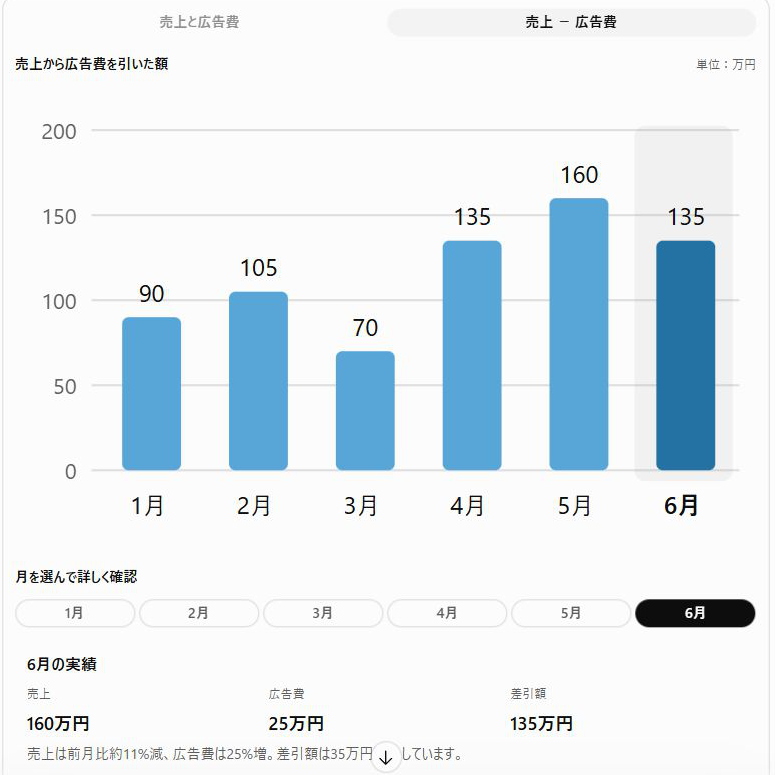The height and width of the screenshot is (775, 775).
Task: Click the bold 6月 axis label
Action: (681, 506)
